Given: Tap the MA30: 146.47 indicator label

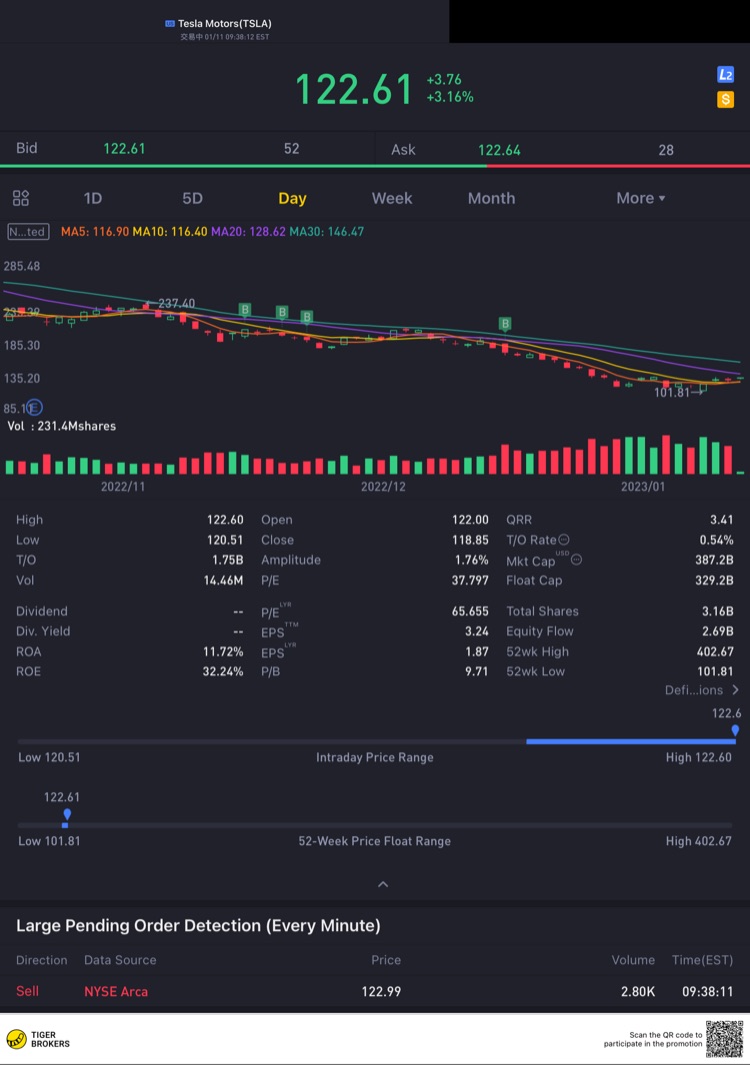Looking at the screenshot, I should (x=327, y=232).
